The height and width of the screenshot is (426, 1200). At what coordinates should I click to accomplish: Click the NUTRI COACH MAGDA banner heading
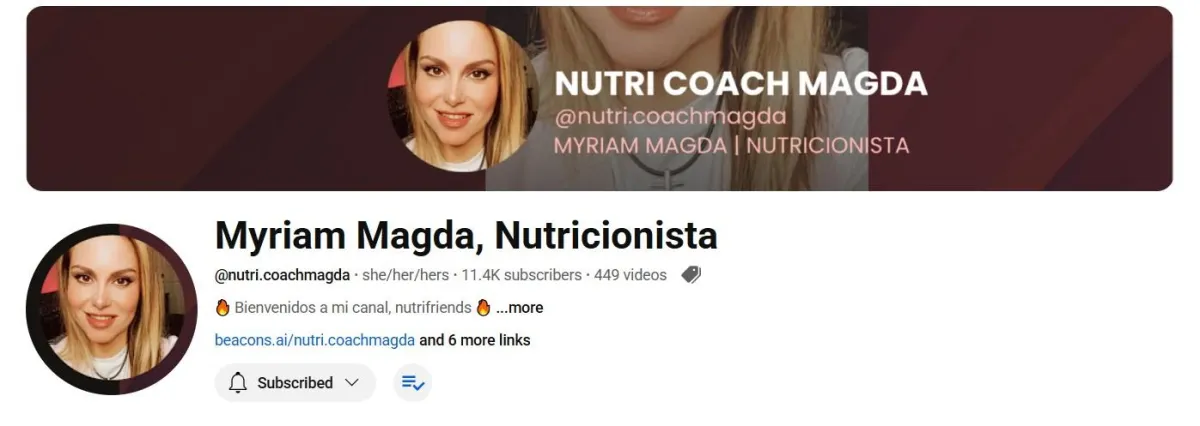coord(741,84)
